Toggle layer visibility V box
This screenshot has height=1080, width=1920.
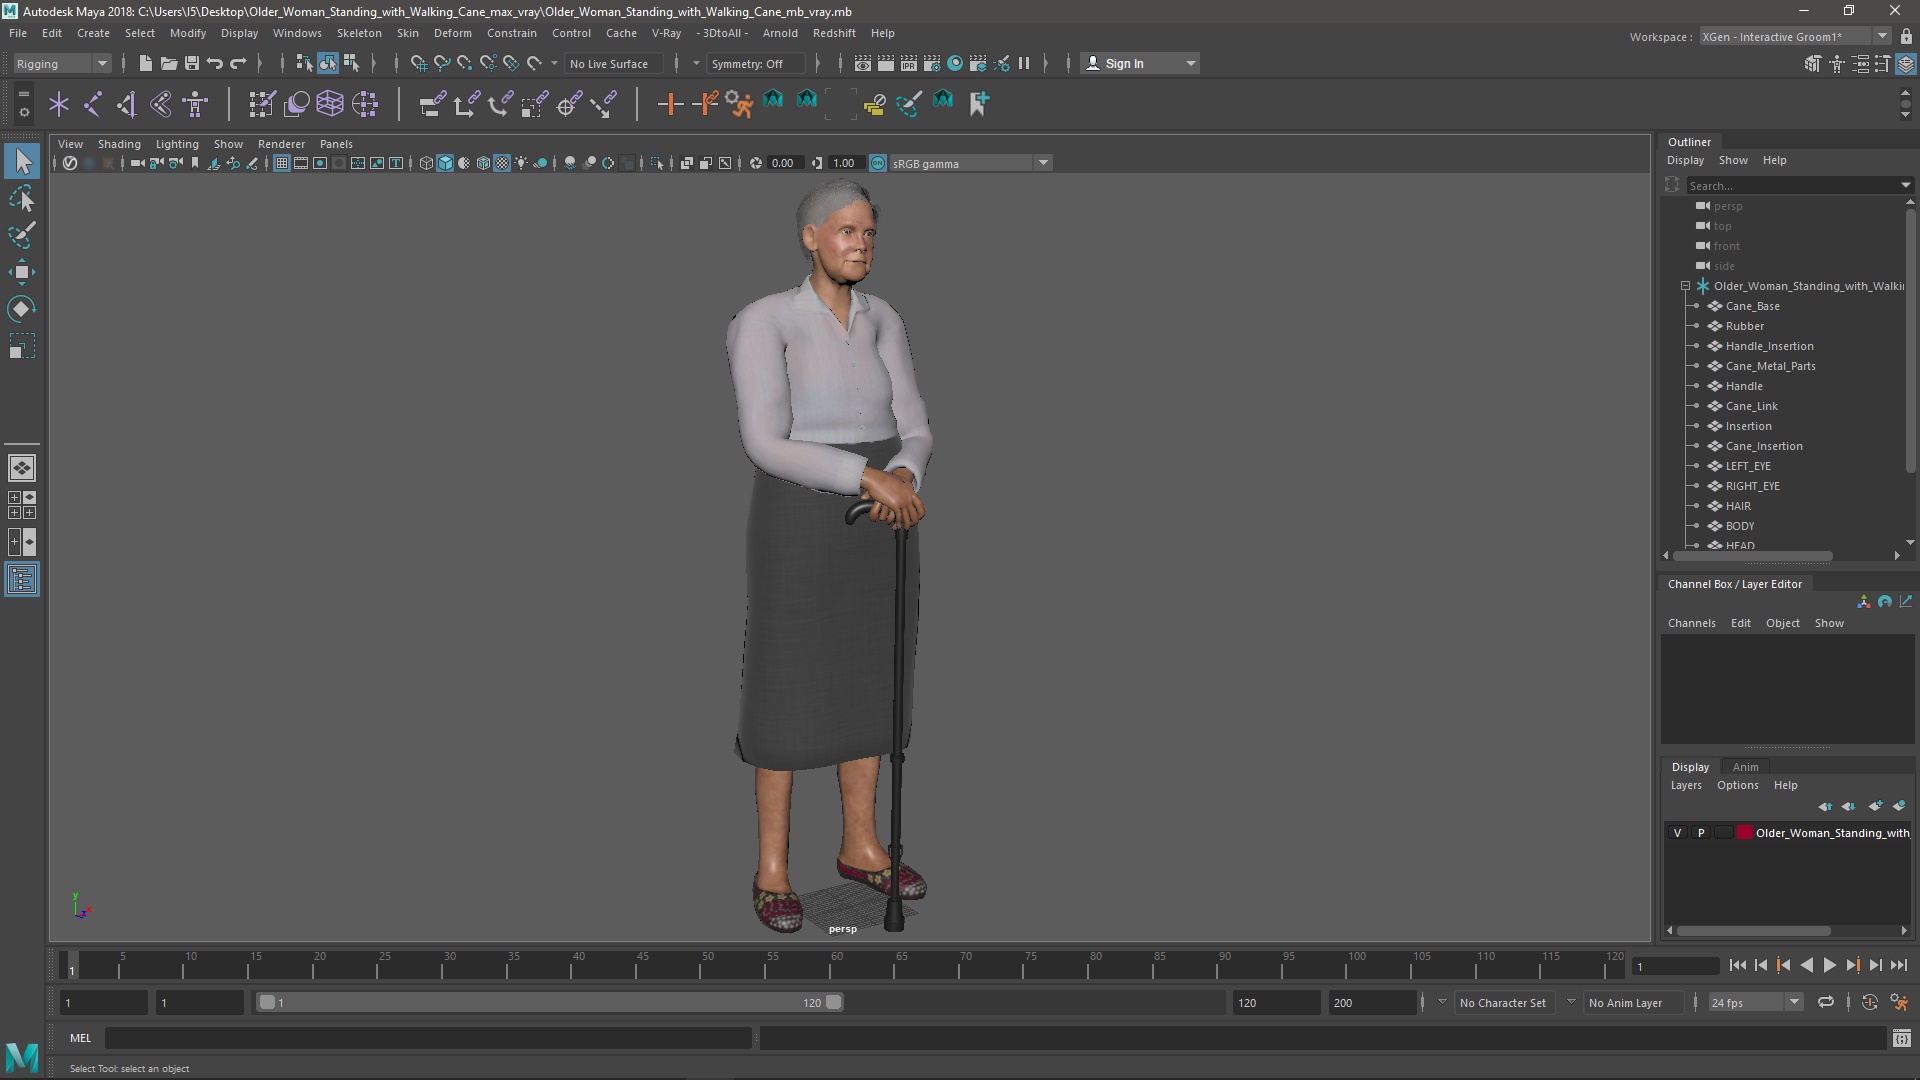[1678, 832]
